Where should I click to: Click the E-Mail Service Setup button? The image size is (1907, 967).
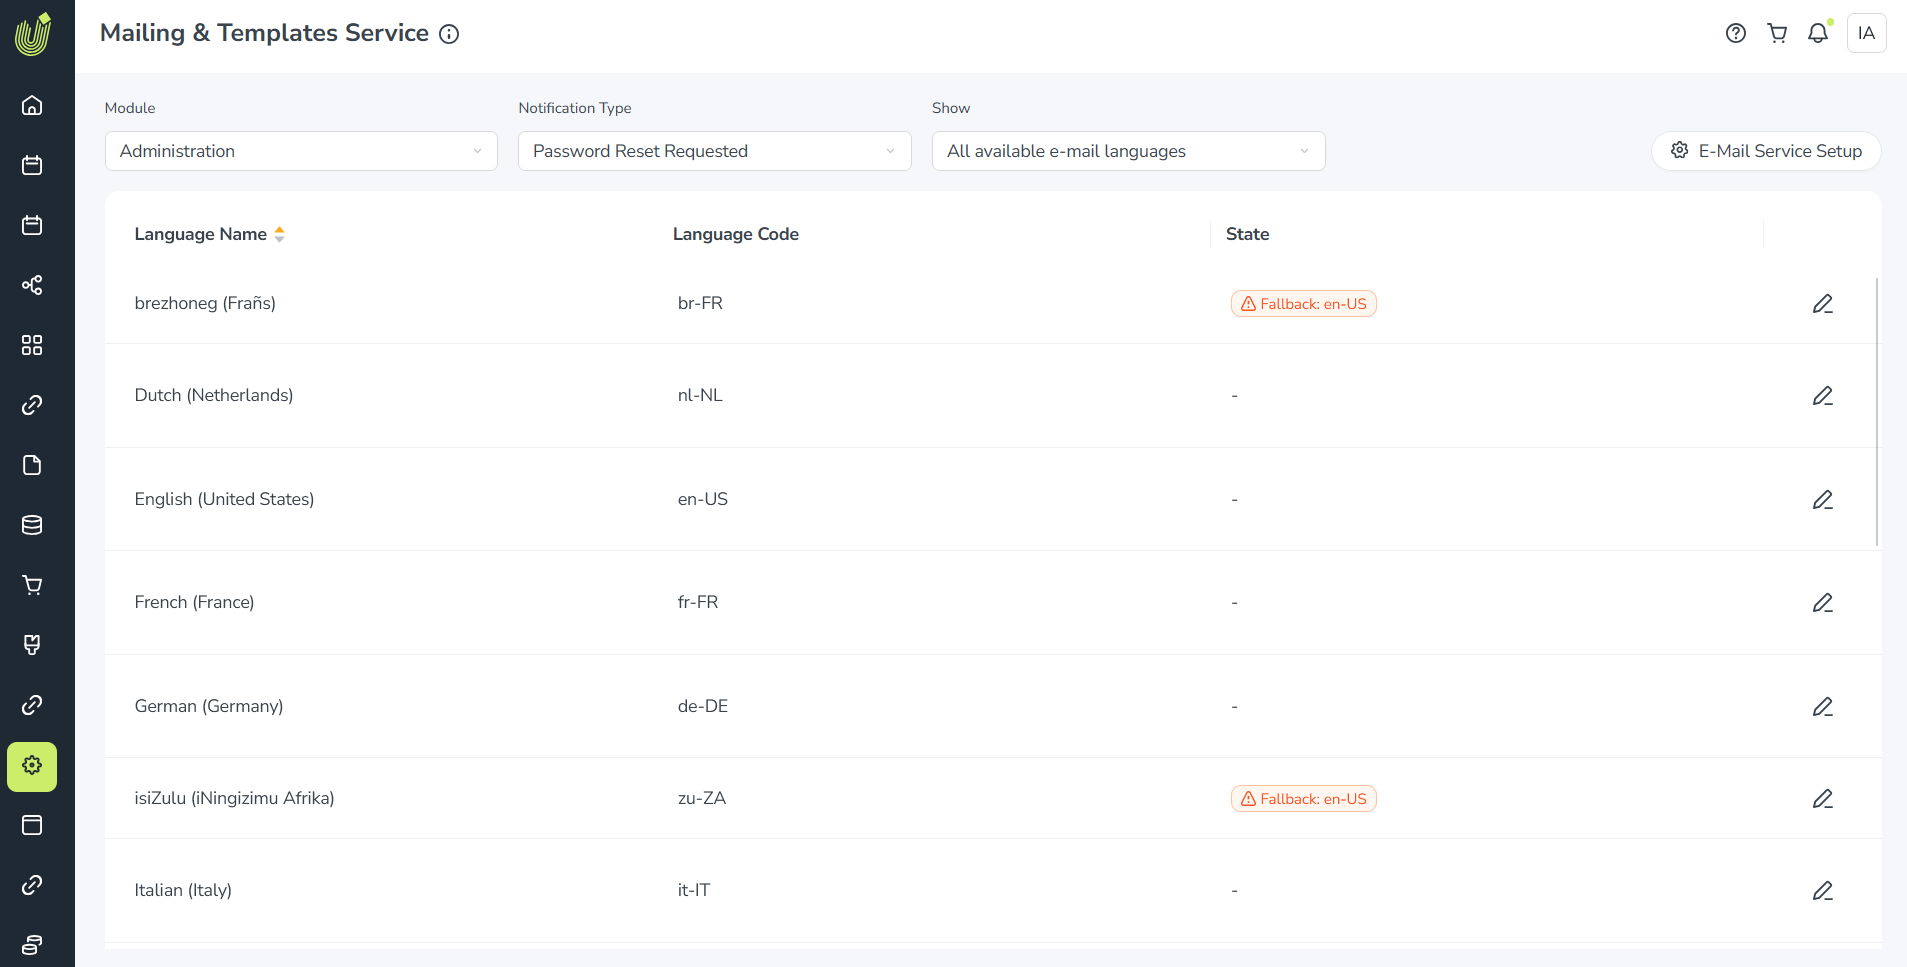pos(1766,151)
